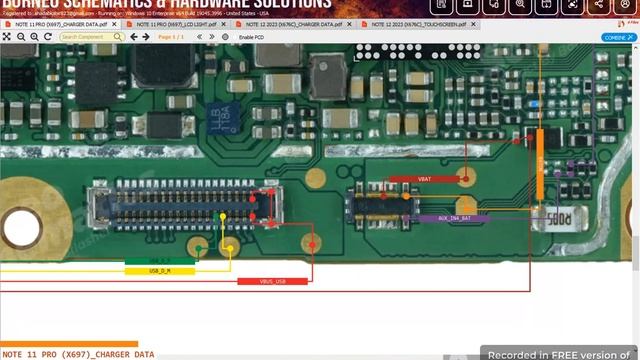Viewport: 640px width, 360px height.
Task: Click the red VBUS_USB label
Action: tap(272, 282)
